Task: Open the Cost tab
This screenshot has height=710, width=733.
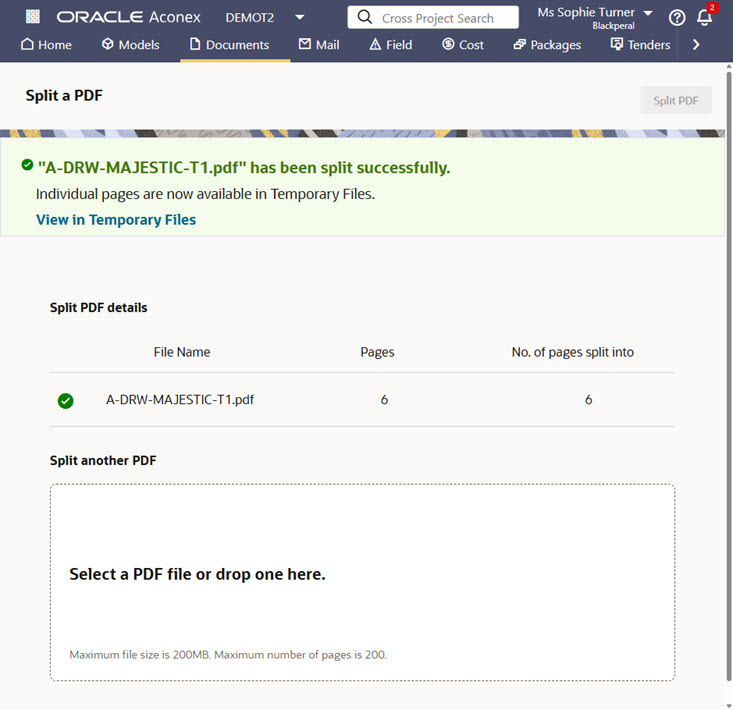Action: click(463, 45)
